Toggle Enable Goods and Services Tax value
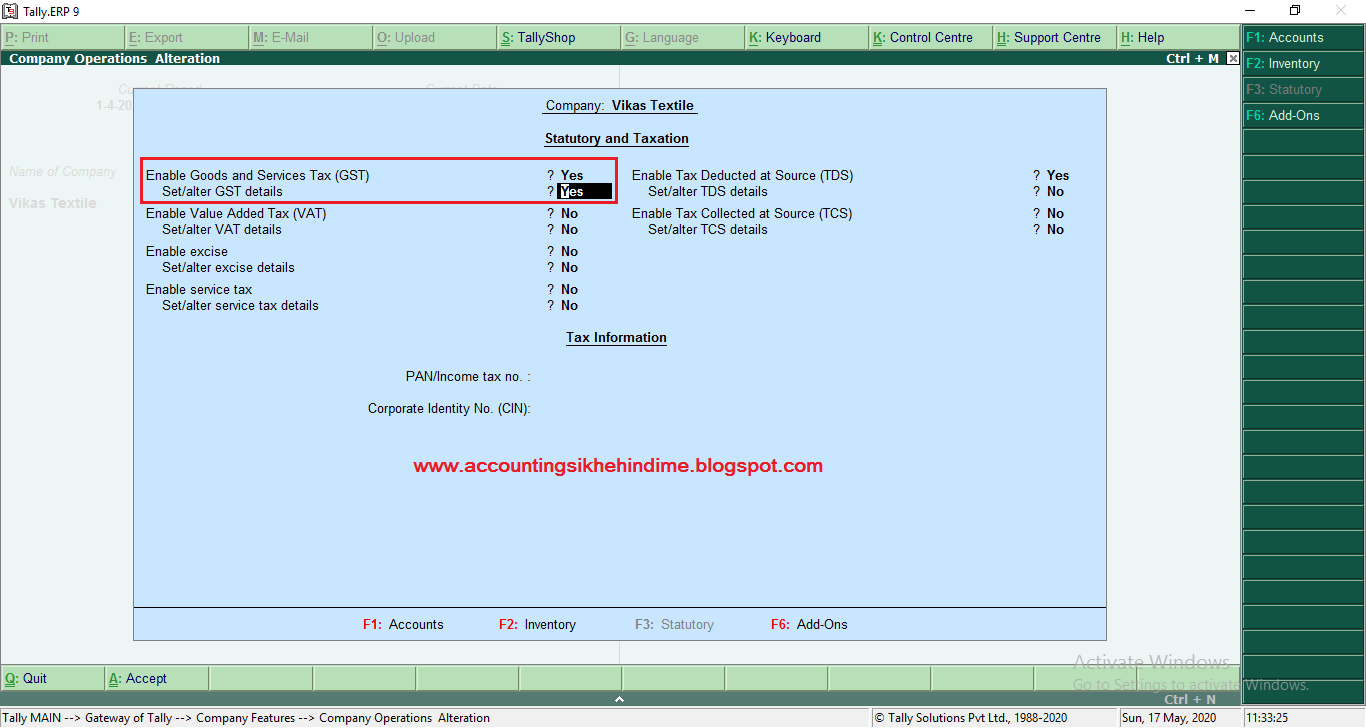The image size is (1366, 728). tap(572, 175)
